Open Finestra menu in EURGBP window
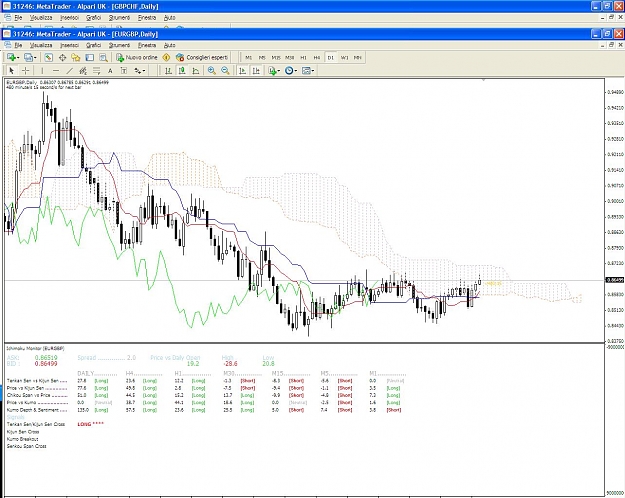Screen dimensions: 625x498 coord(147,45)
